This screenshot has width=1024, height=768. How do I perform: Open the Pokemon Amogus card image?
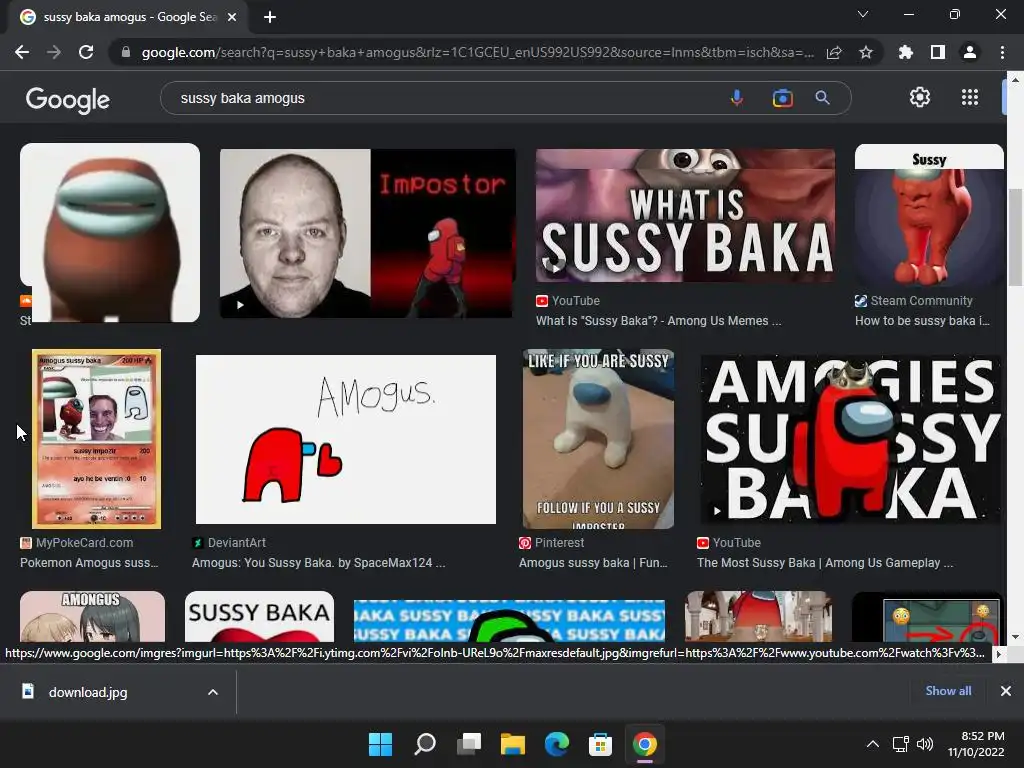pyautogui.click(x=96, y=439)
